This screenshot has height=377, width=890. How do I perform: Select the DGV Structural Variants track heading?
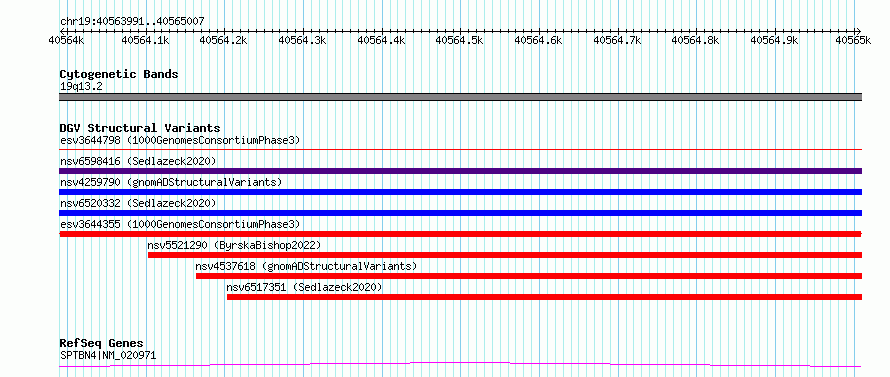pyautogui.click(x=140, y=128)
